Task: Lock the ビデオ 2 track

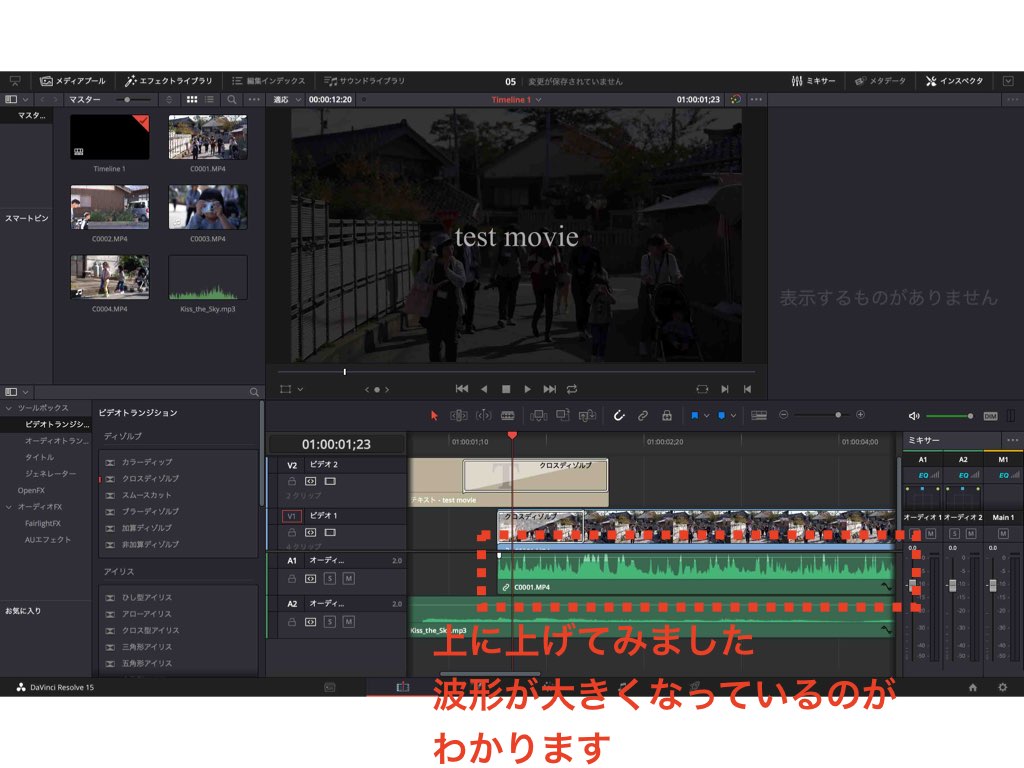Action: 292,481
